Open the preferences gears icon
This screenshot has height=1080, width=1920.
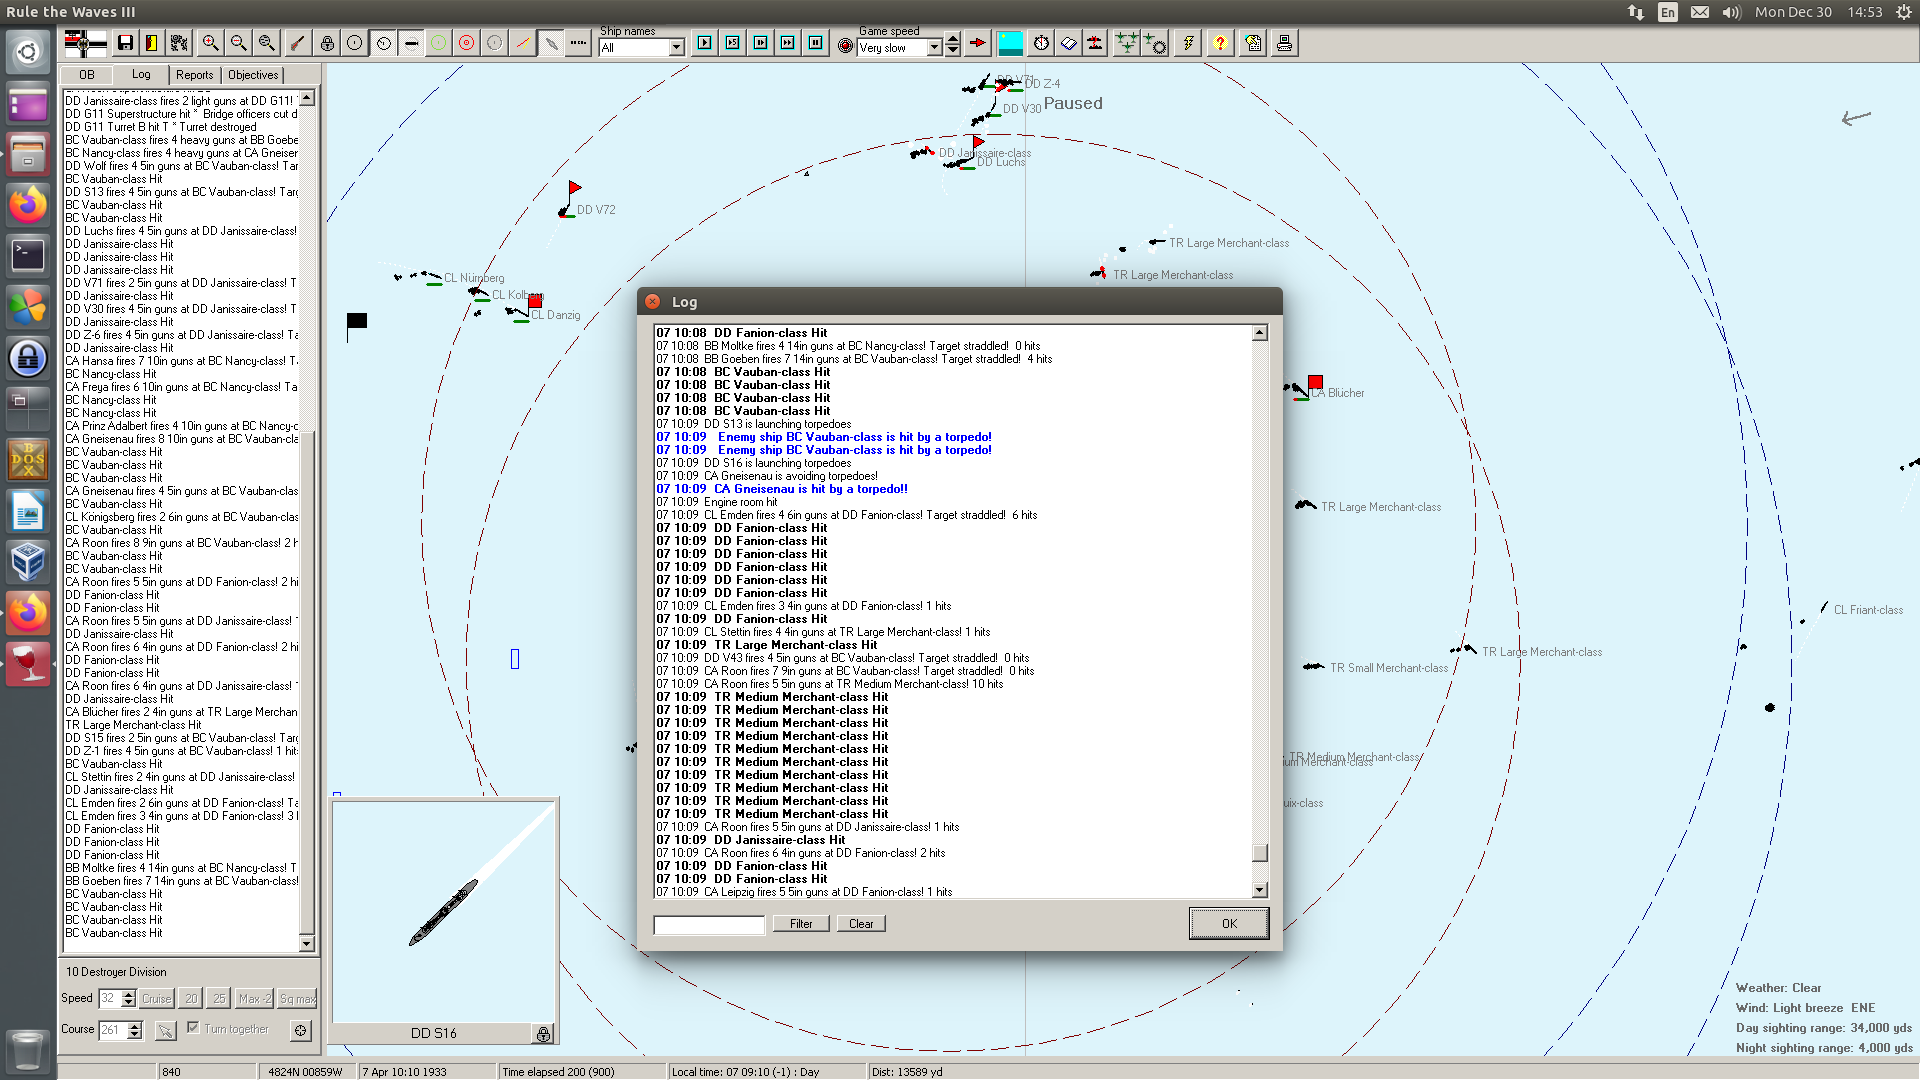point(179,43)
